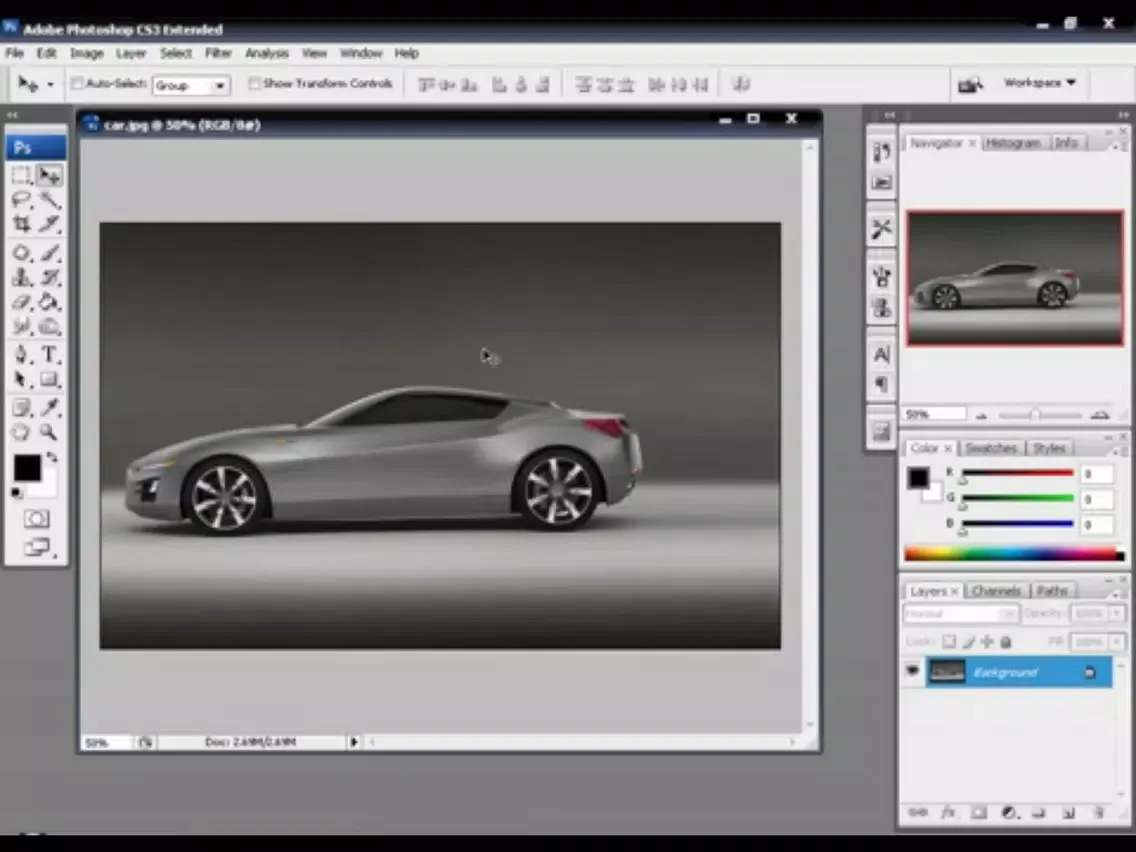Screen dimensions: 1136x852
Task: Select the Brush tool
Action: click(49, 253)
